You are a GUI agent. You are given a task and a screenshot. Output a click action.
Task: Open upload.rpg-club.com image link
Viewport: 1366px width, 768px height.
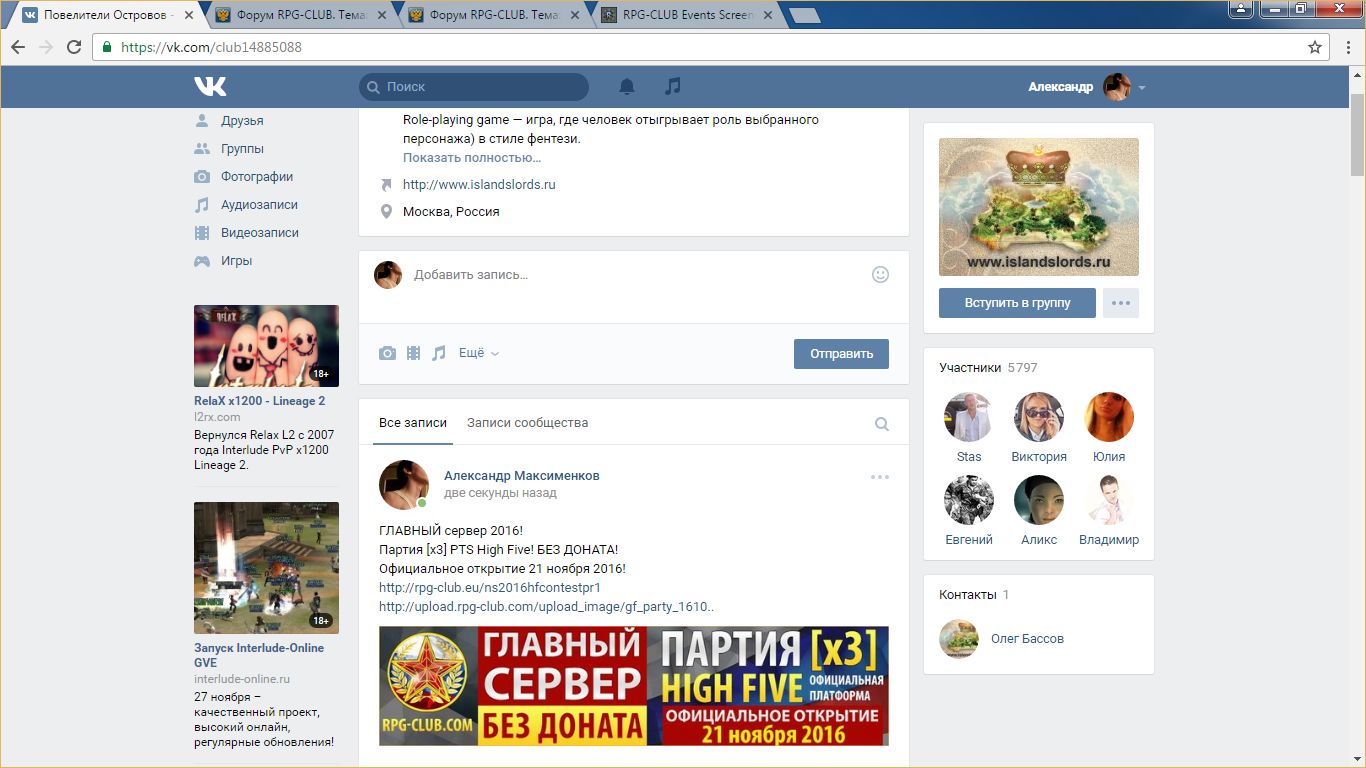[x=547, y=606]
